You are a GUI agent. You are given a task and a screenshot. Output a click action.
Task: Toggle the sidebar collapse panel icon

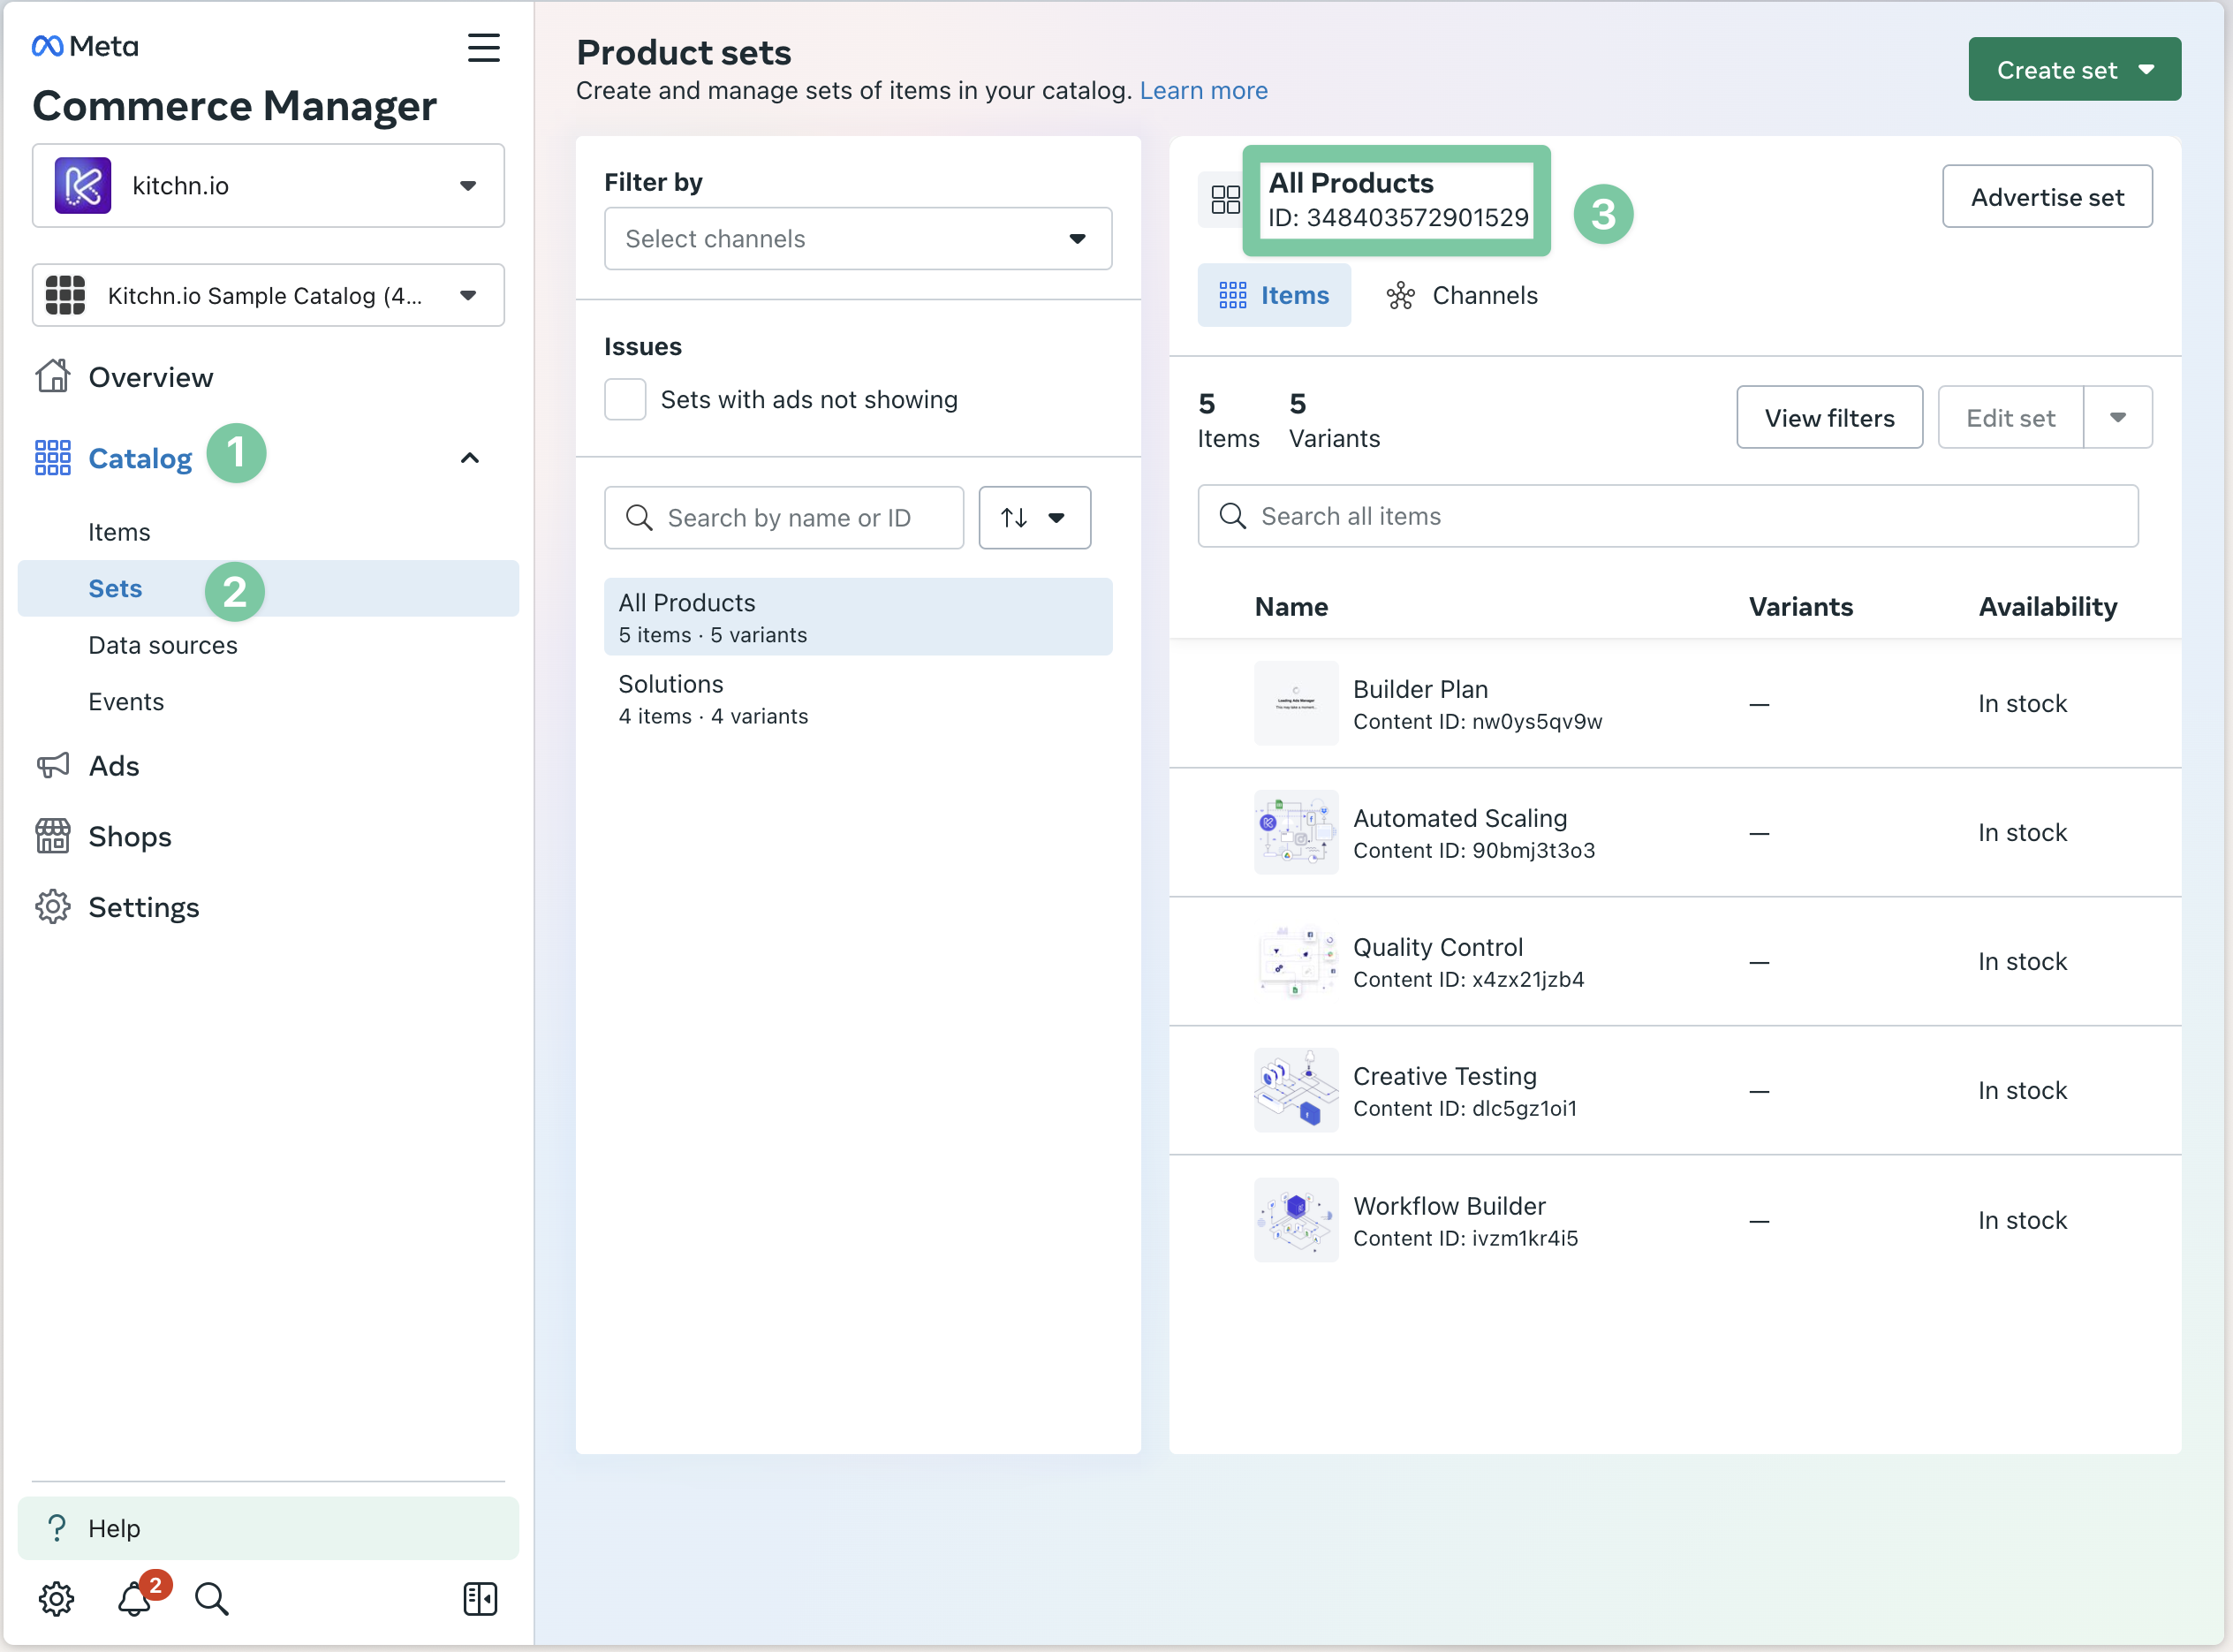[480, 1598]
